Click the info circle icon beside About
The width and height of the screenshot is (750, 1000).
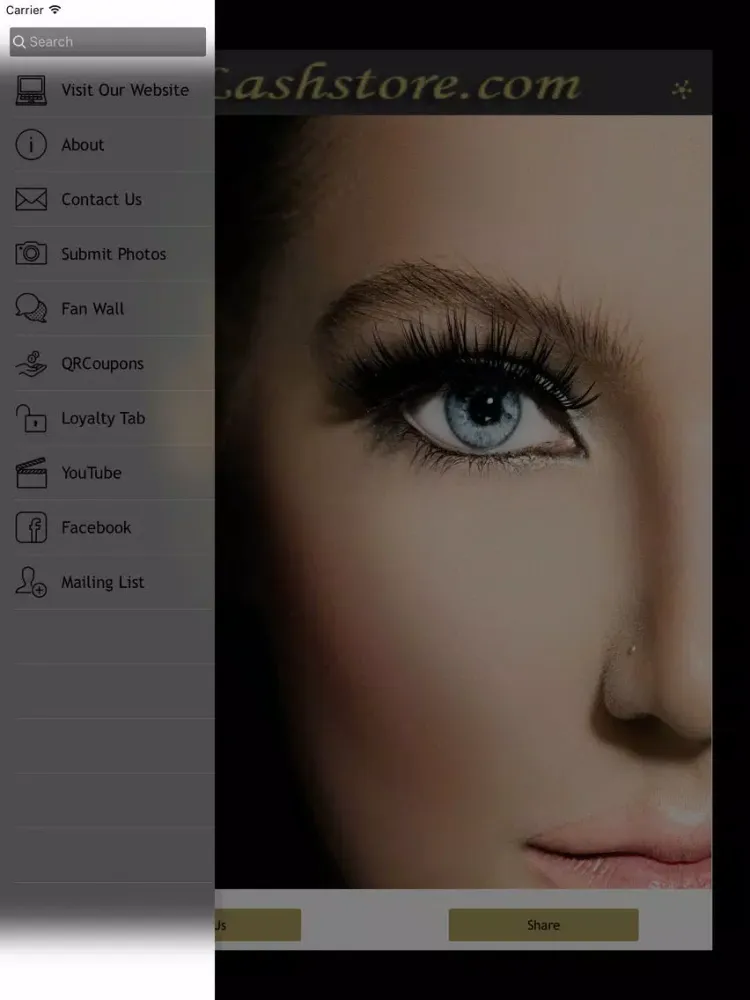coord(31,144)
